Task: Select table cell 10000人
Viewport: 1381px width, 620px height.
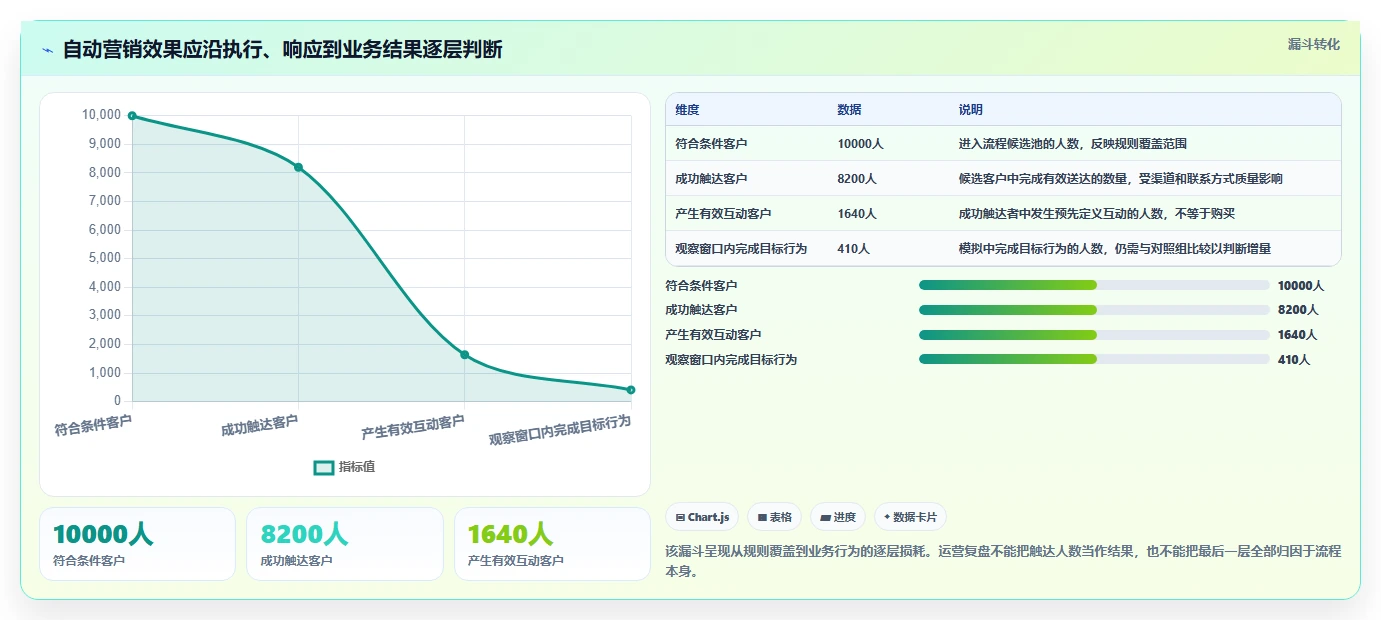Action: (x=860, y=144)
